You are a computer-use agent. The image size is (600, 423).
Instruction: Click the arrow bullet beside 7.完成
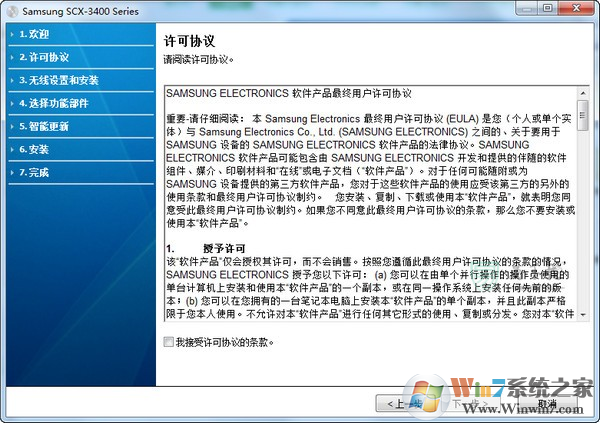(x=12, y=173)
